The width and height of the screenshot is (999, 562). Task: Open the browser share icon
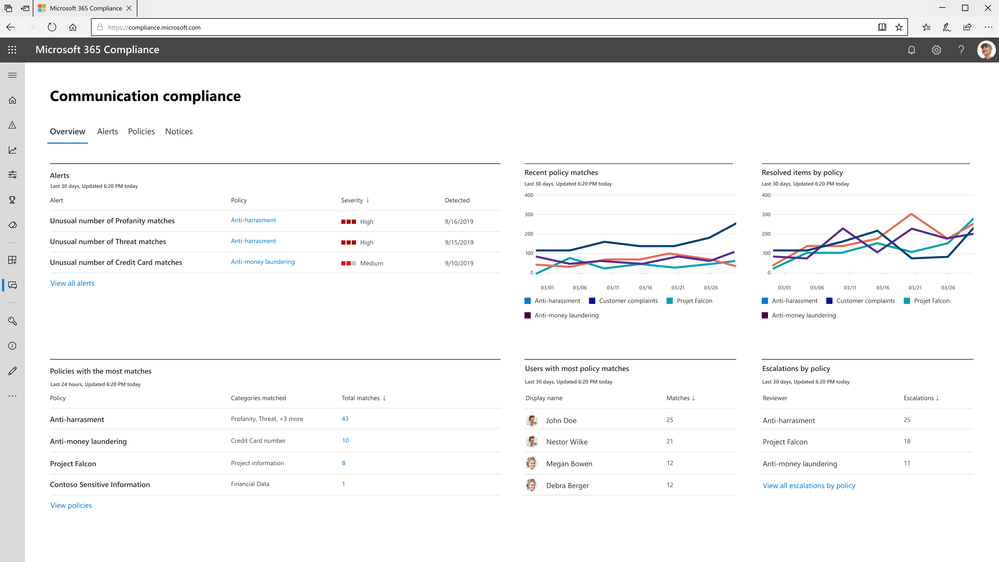point(967,27)
